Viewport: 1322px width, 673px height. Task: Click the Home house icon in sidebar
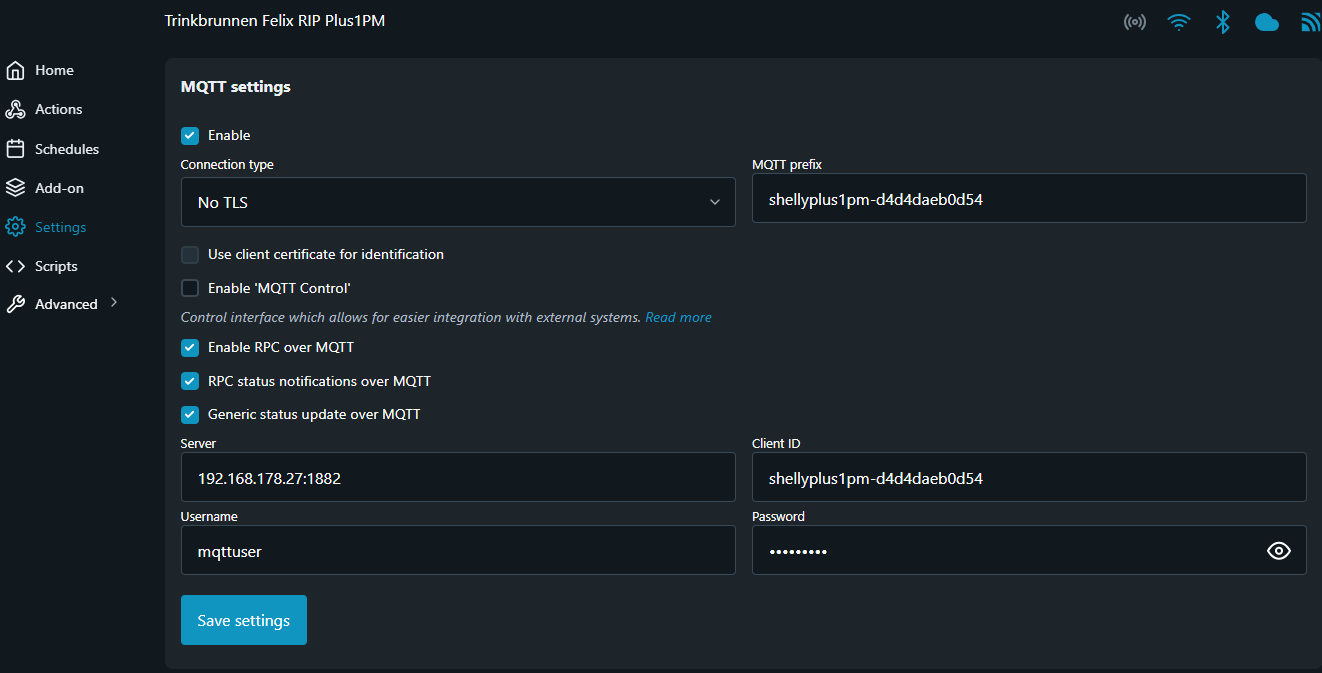(15, 71)
